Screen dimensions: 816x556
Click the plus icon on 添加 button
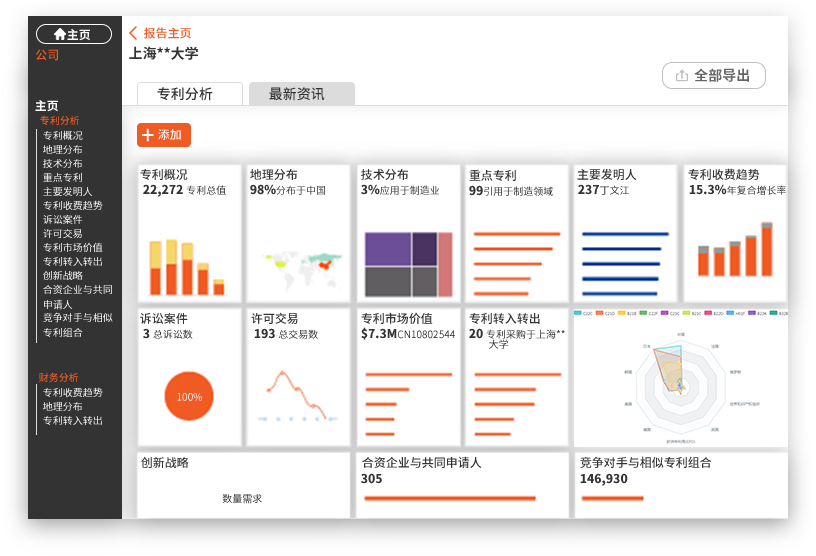pyautogui.click(x=148, y=135)
